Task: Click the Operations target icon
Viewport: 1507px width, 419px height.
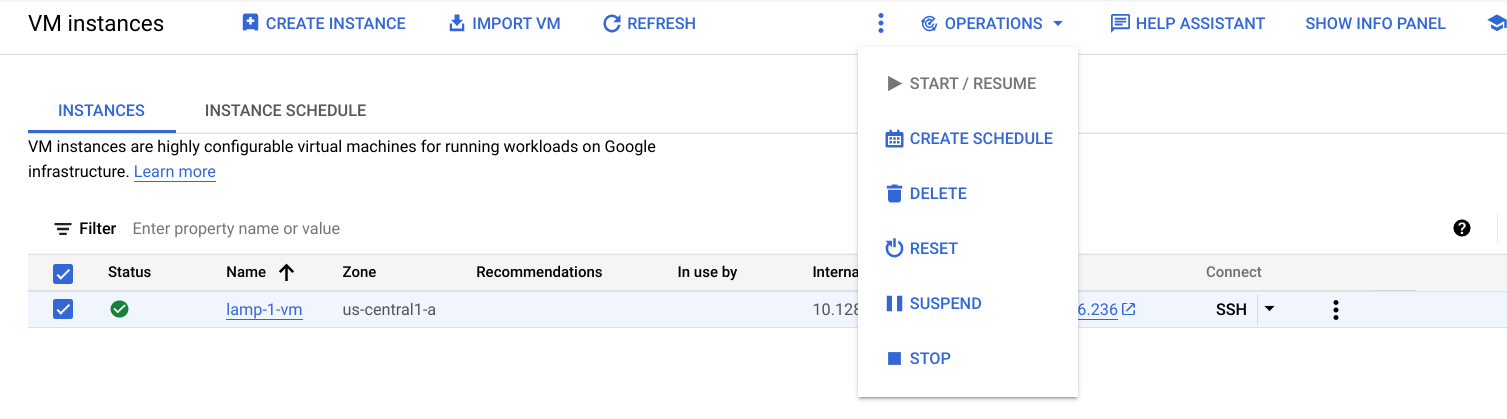Action: (928, 23)
